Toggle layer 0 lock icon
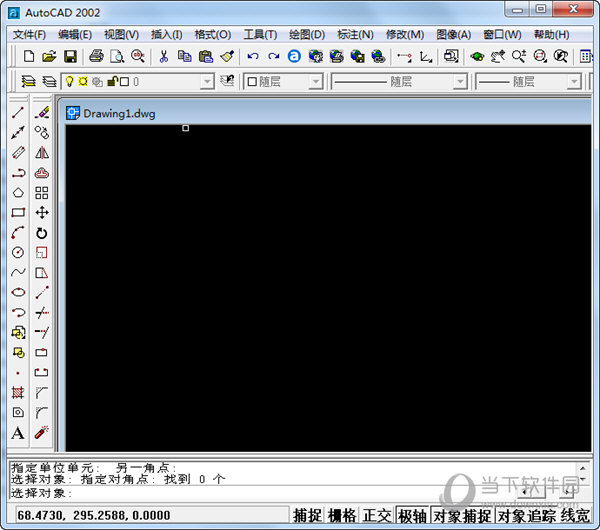600x530 pixels. (112, 82)
